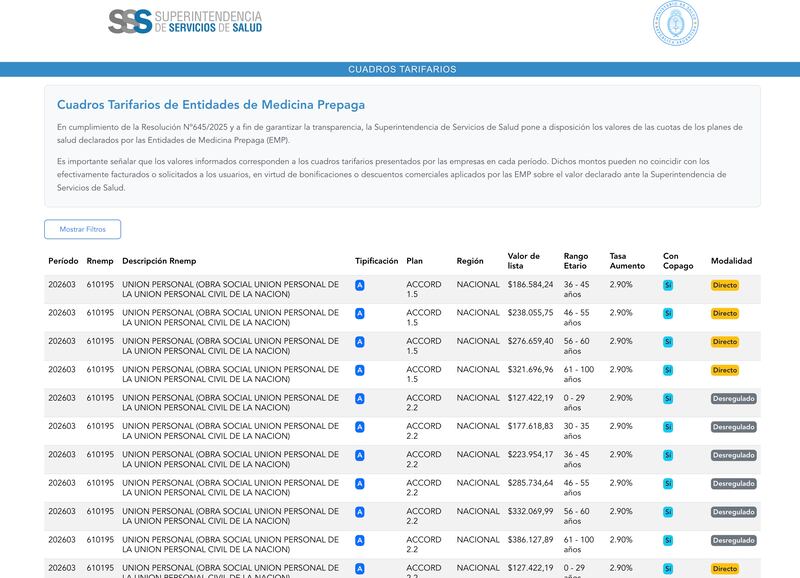The image size is (800, 578).
Task: Select the row with value $177.618,83
Action: (x=403, y=431)
